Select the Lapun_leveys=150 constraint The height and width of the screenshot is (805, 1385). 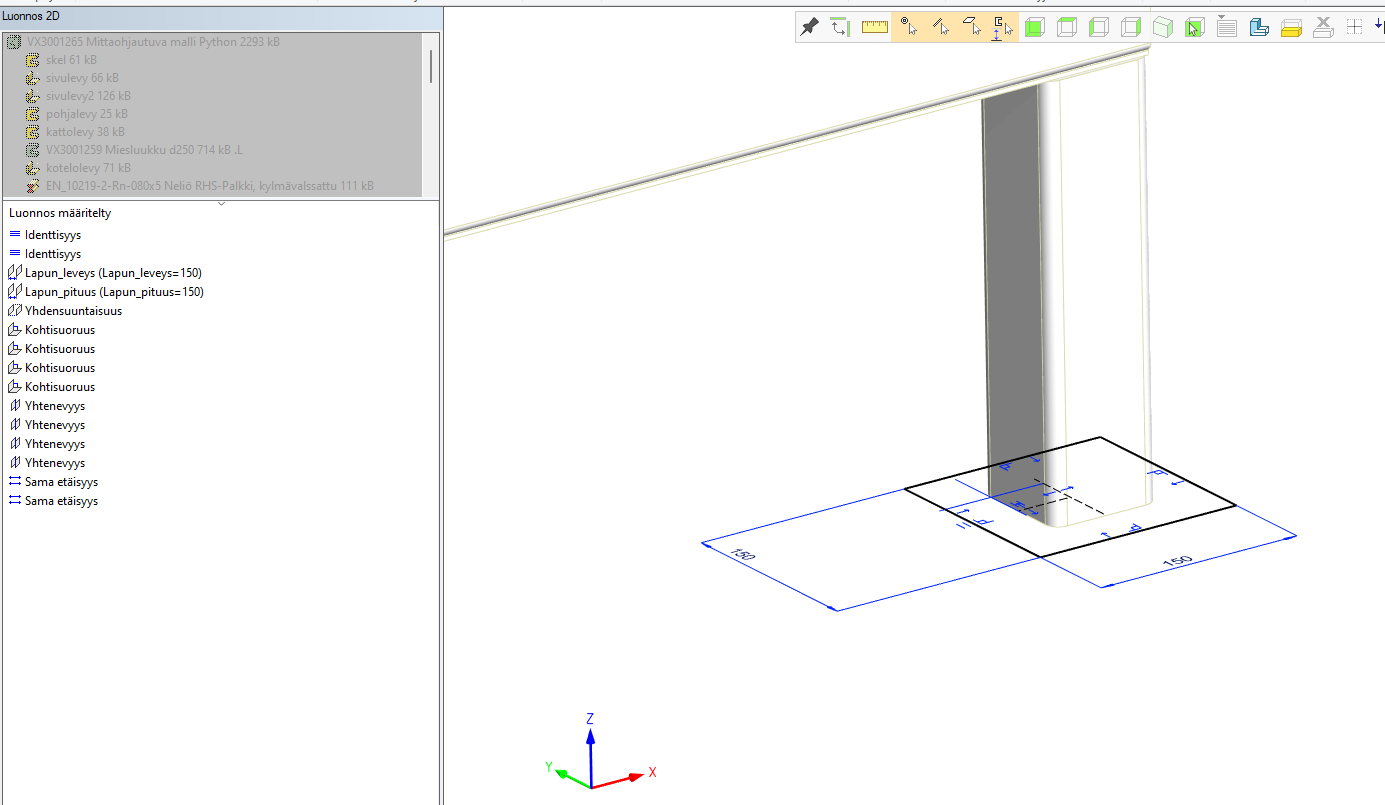113,273
